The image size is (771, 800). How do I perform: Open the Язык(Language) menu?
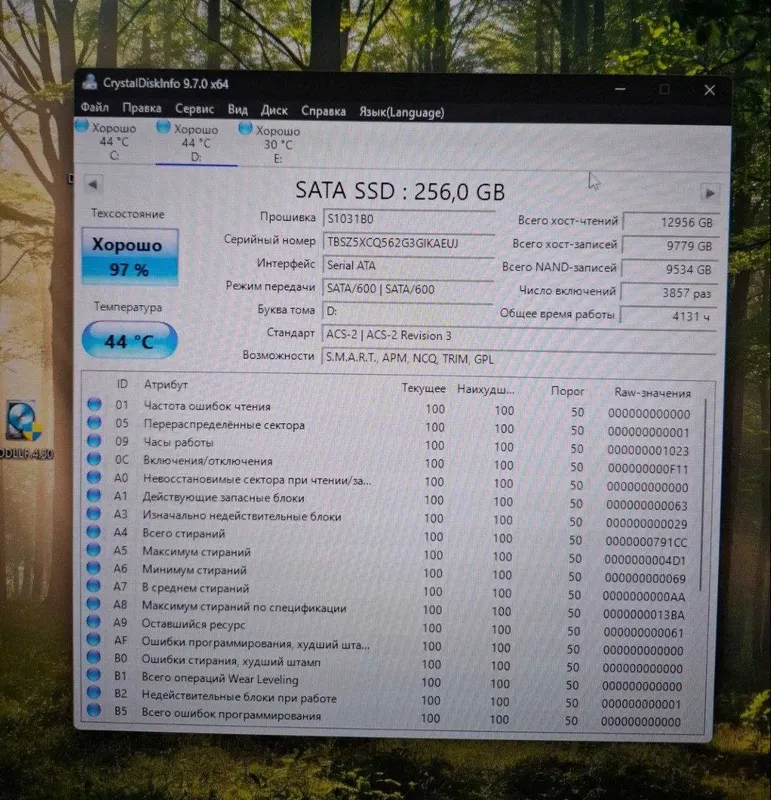[402, 112]
